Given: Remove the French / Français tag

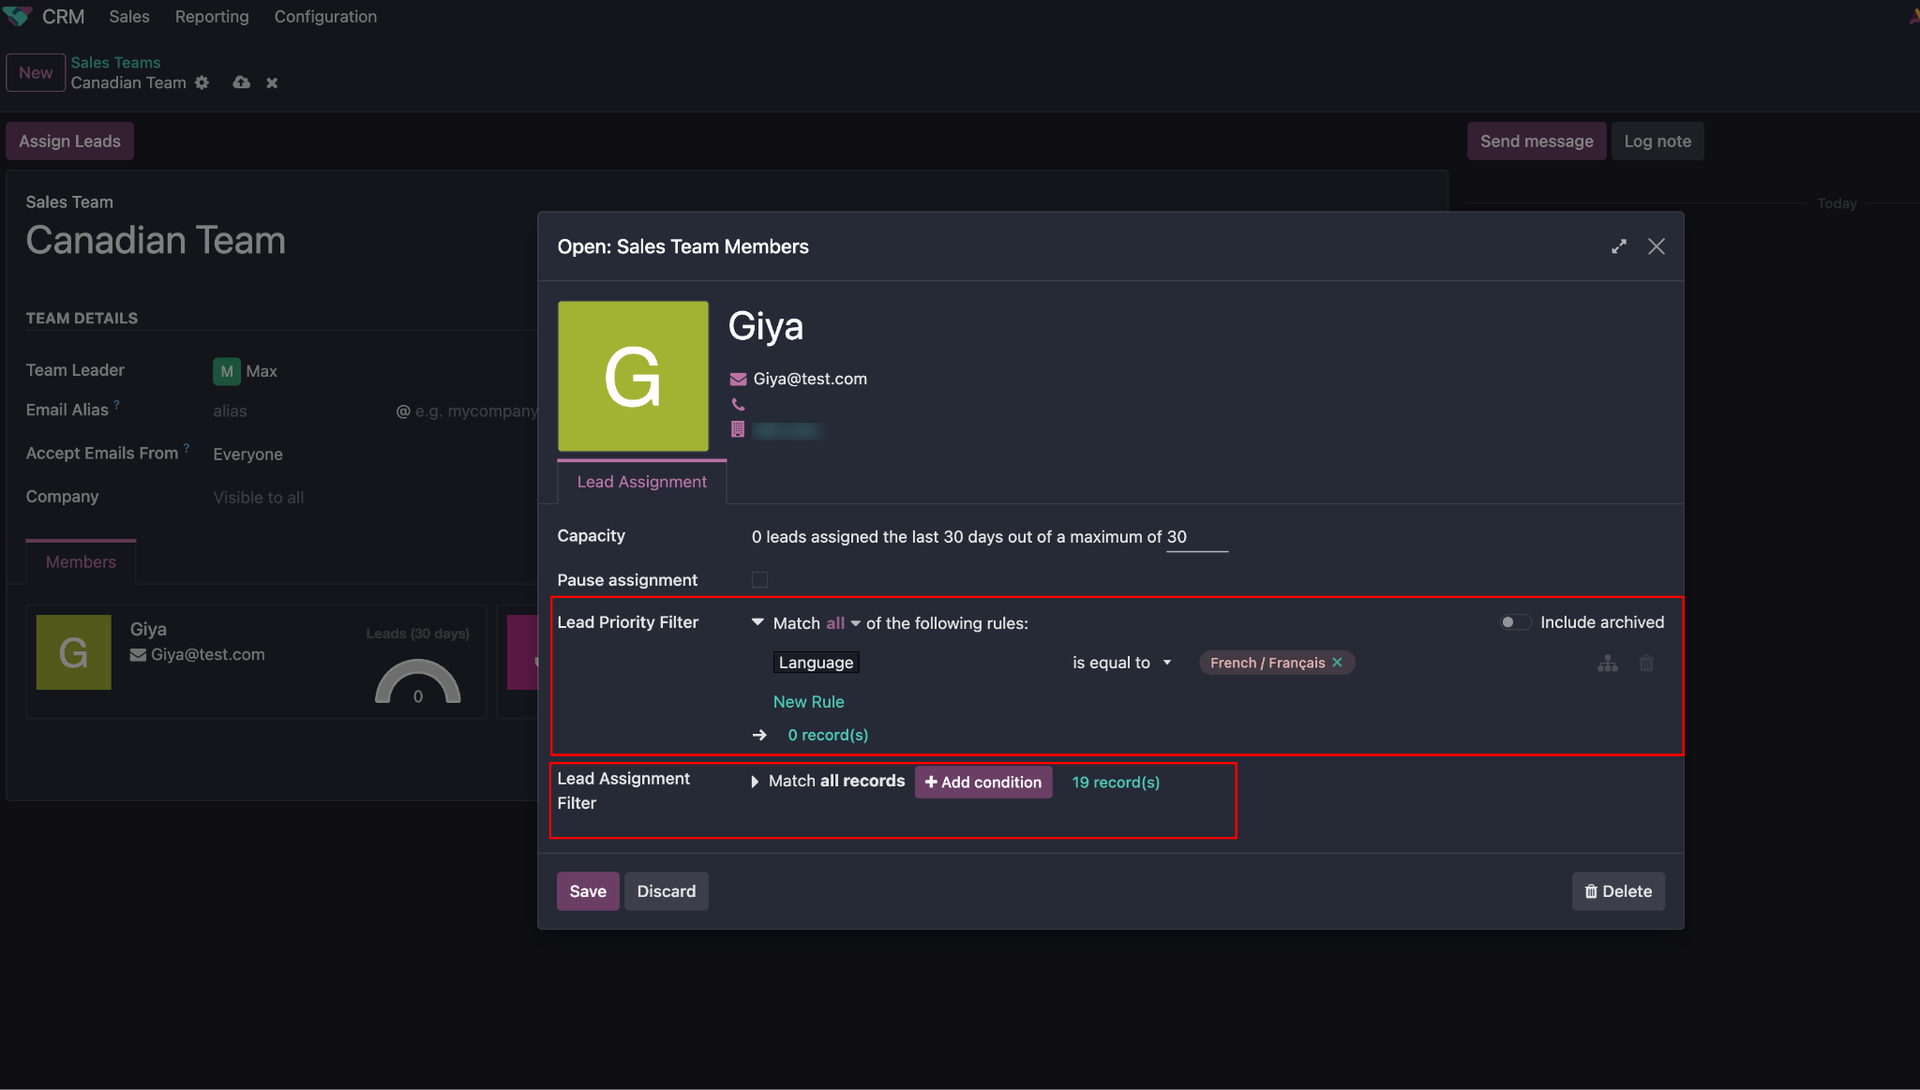Looking at the screenshot, I should pos(1337,663).
